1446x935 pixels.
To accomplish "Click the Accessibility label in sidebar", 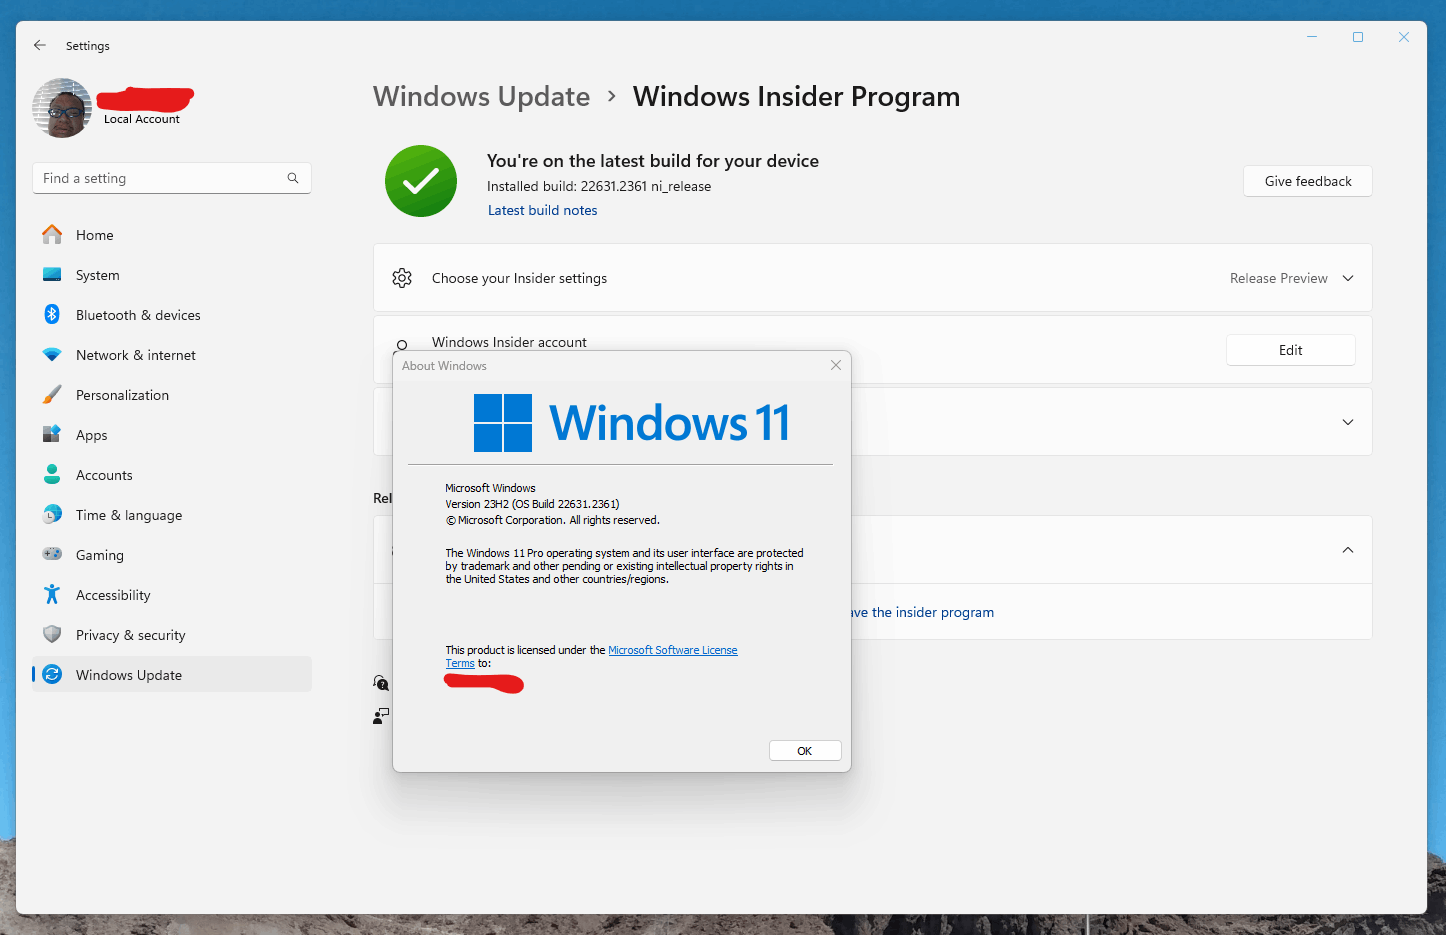I will coord(113,595).
